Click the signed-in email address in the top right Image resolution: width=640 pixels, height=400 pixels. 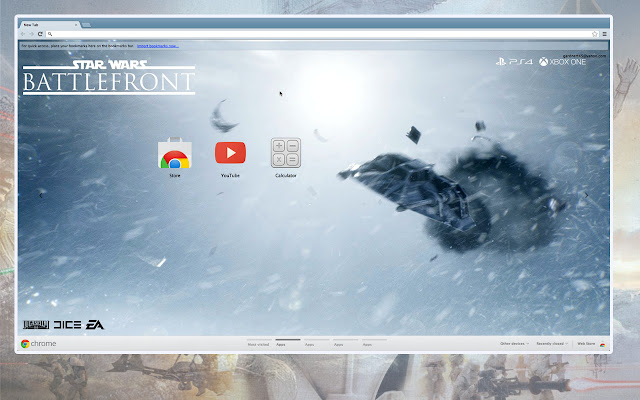tap(584, 56)
